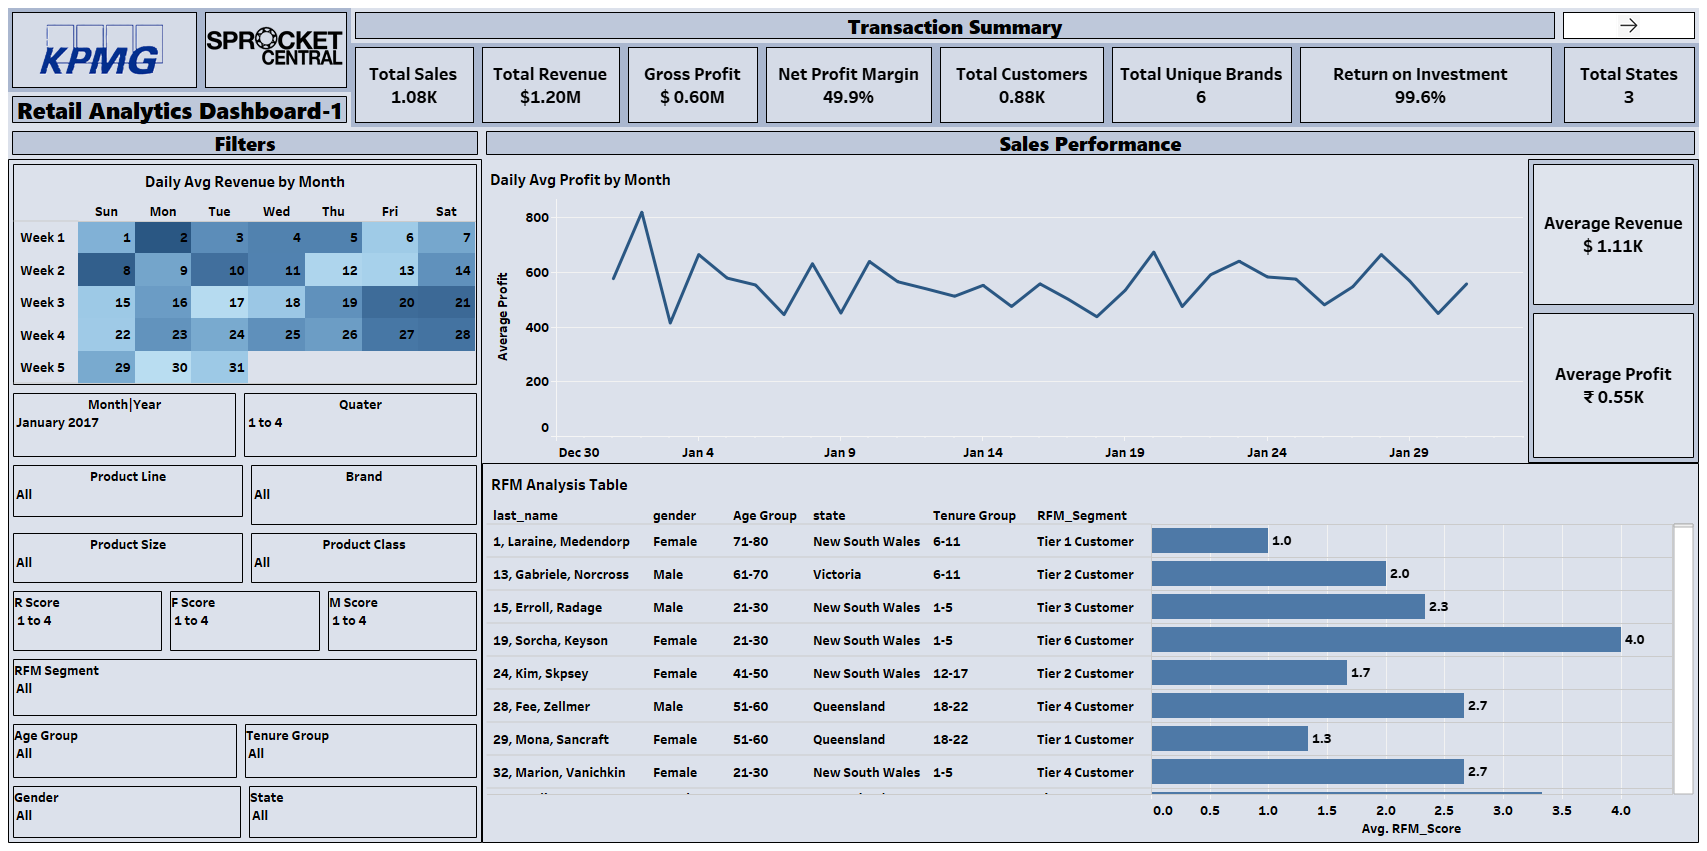Click the Sprocket Central logo
Image resolution: width=1707 pixels, height=851 pixels.
(275, 49)
